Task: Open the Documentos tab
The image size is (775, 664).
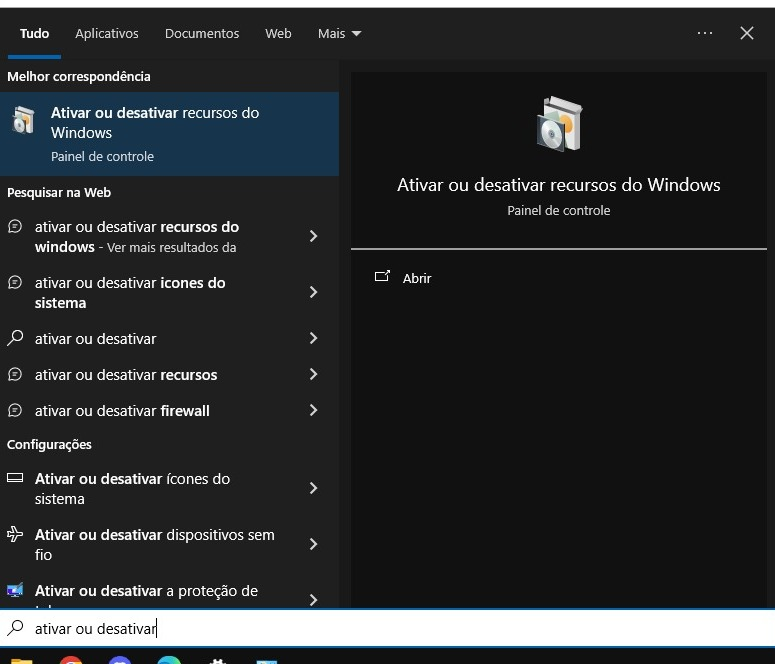Action: point(202,34)
